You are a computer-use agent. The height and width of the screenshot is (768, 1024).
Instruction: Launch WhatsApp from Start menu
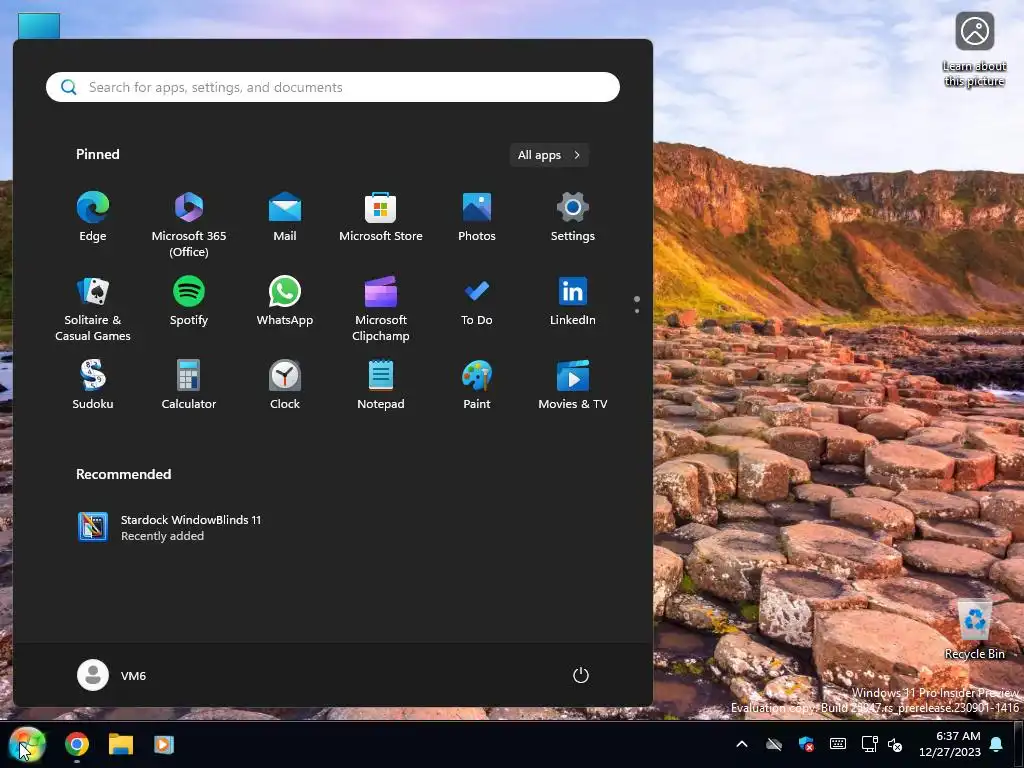285,301
